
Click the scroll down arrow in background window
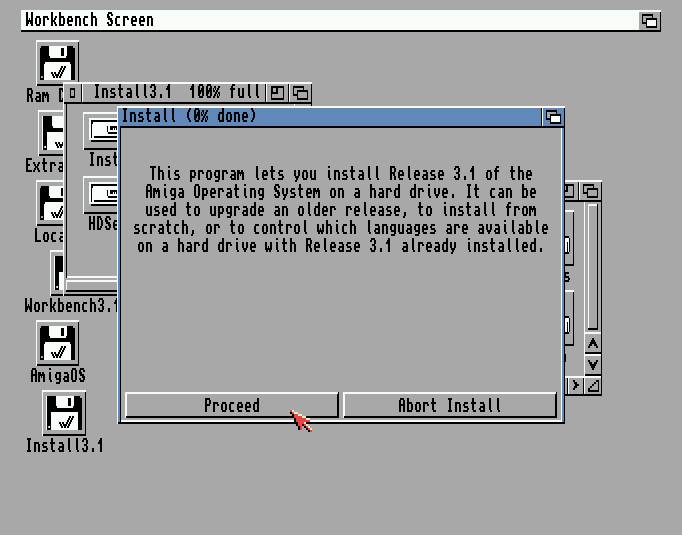593,365
